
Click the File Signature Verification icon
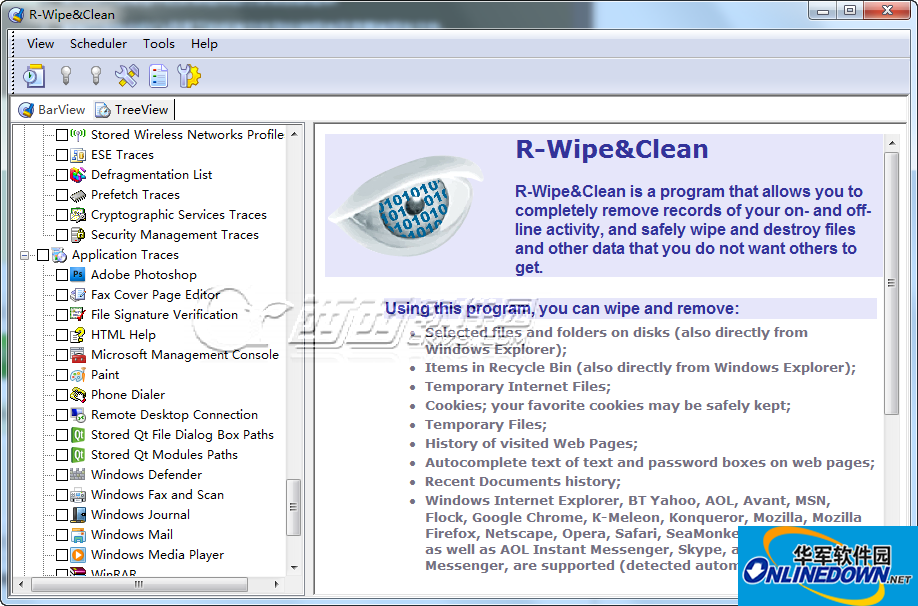78,314
